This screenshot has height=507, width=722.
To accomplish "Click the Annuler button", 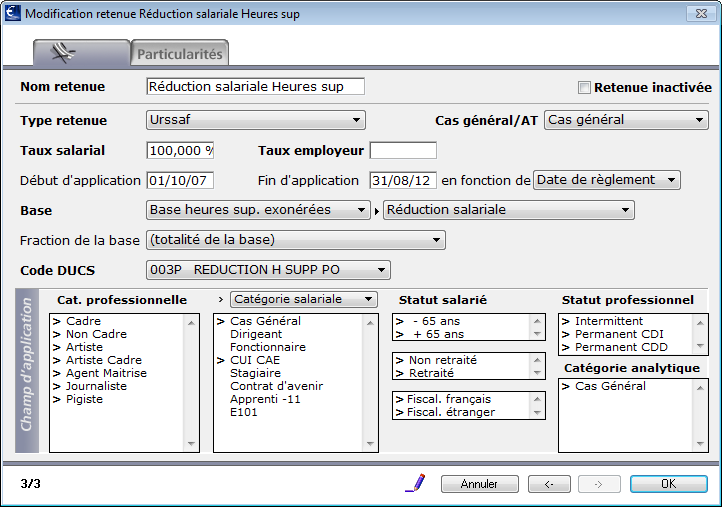I will pos(480,484).
